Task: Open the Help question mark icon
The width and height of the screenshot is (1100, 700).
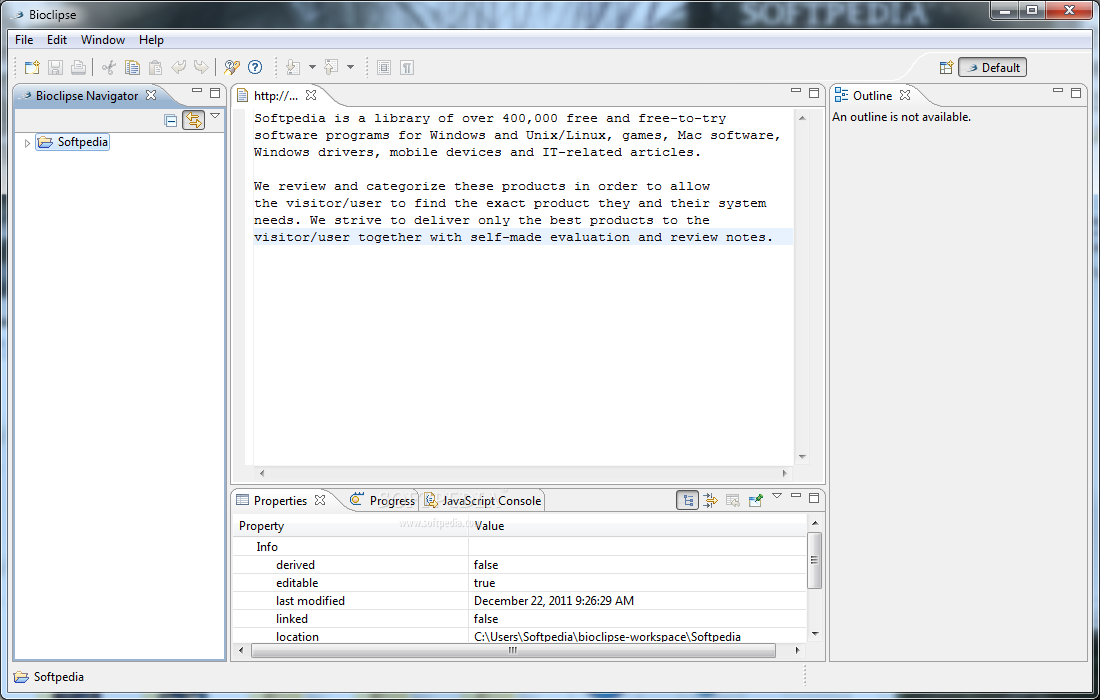Action: 255,67
